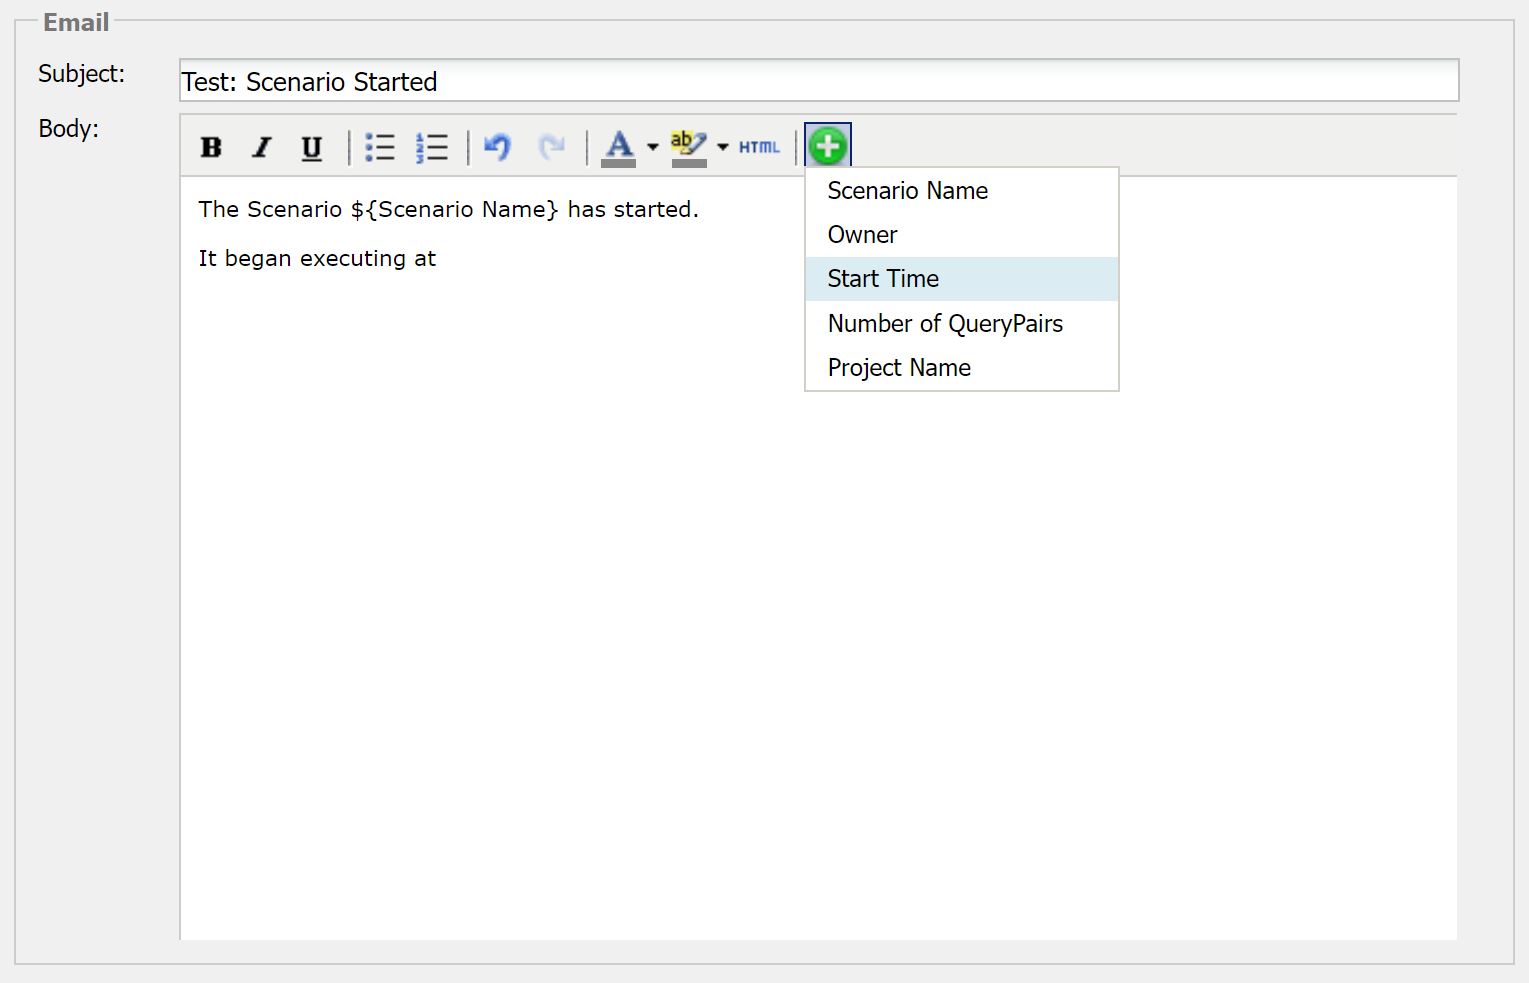1529x983 pixels.
Task: Toggle italic formatting
Action: tap(262, 147)
